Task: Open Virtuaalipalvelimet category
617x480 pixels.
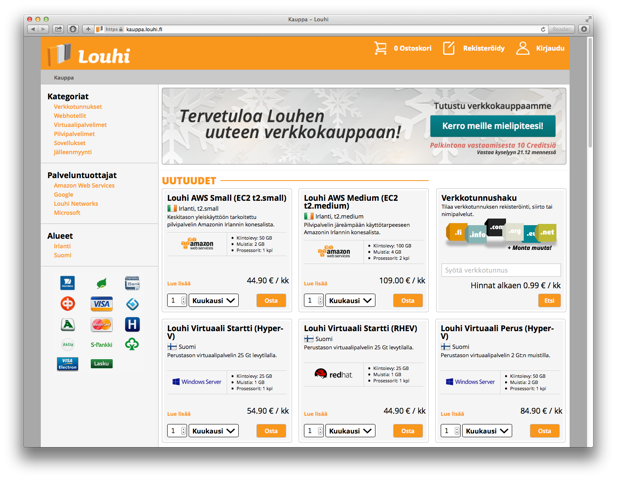Action: point(80,125)
